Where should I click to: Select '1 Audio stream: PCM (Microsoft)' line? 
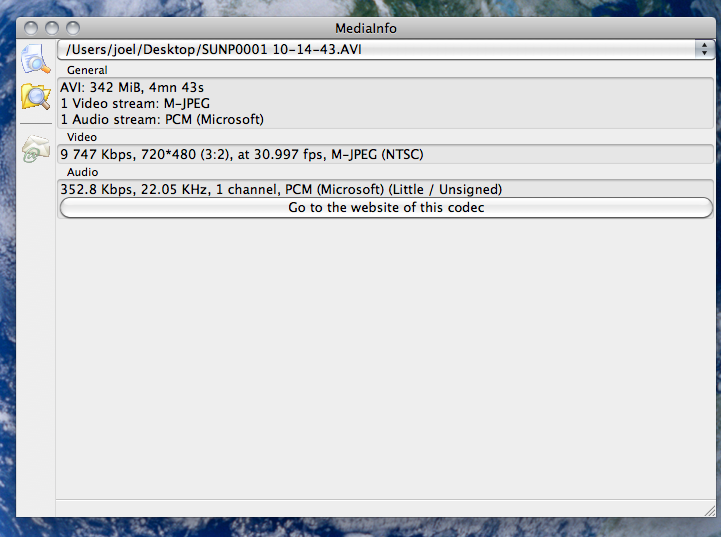click(x=162, y=120)
